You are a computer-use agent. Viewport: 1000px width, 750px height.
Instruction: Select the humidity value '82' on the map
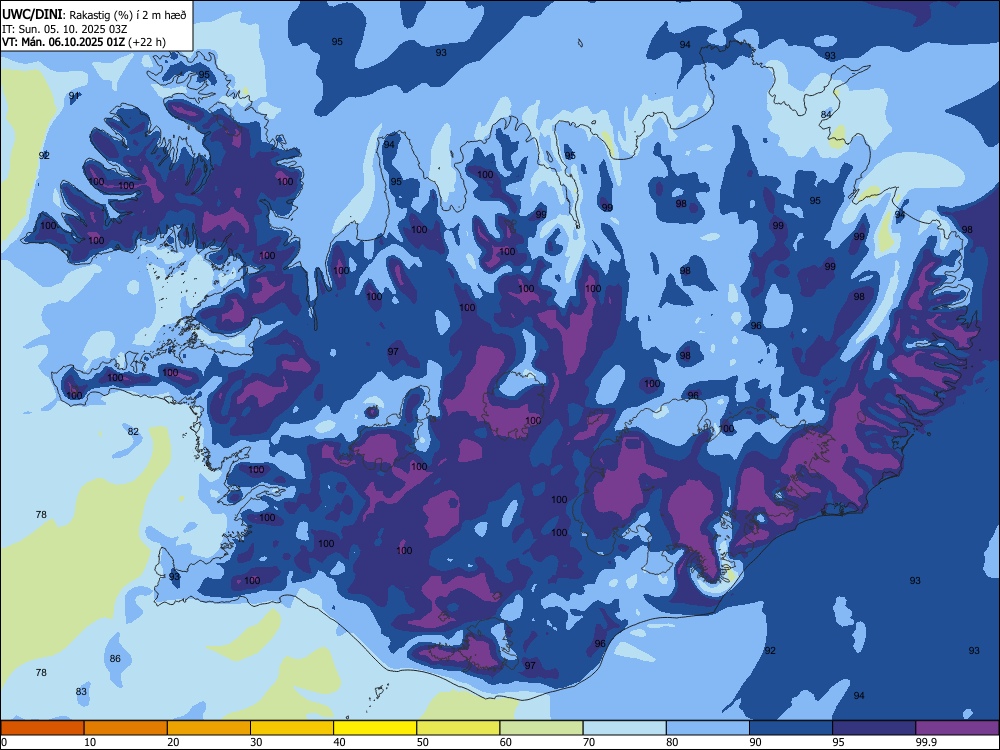click(133, 431)
